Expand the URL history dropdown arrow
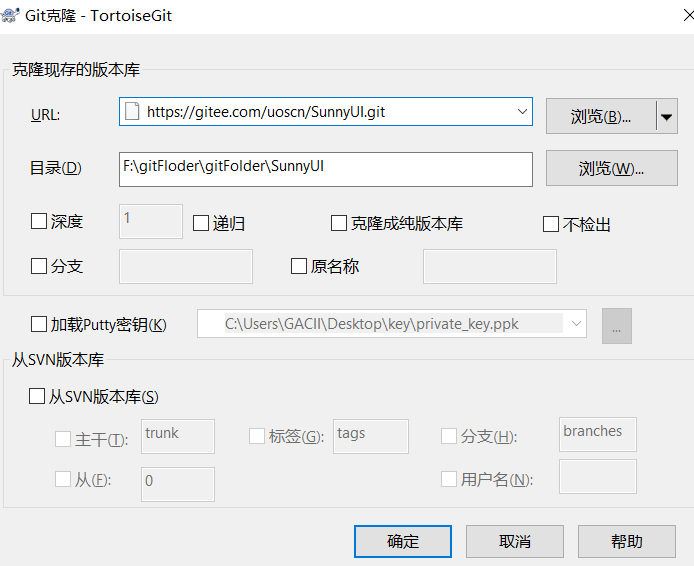The width and height of the screenshot is (694, 566). 522,112
